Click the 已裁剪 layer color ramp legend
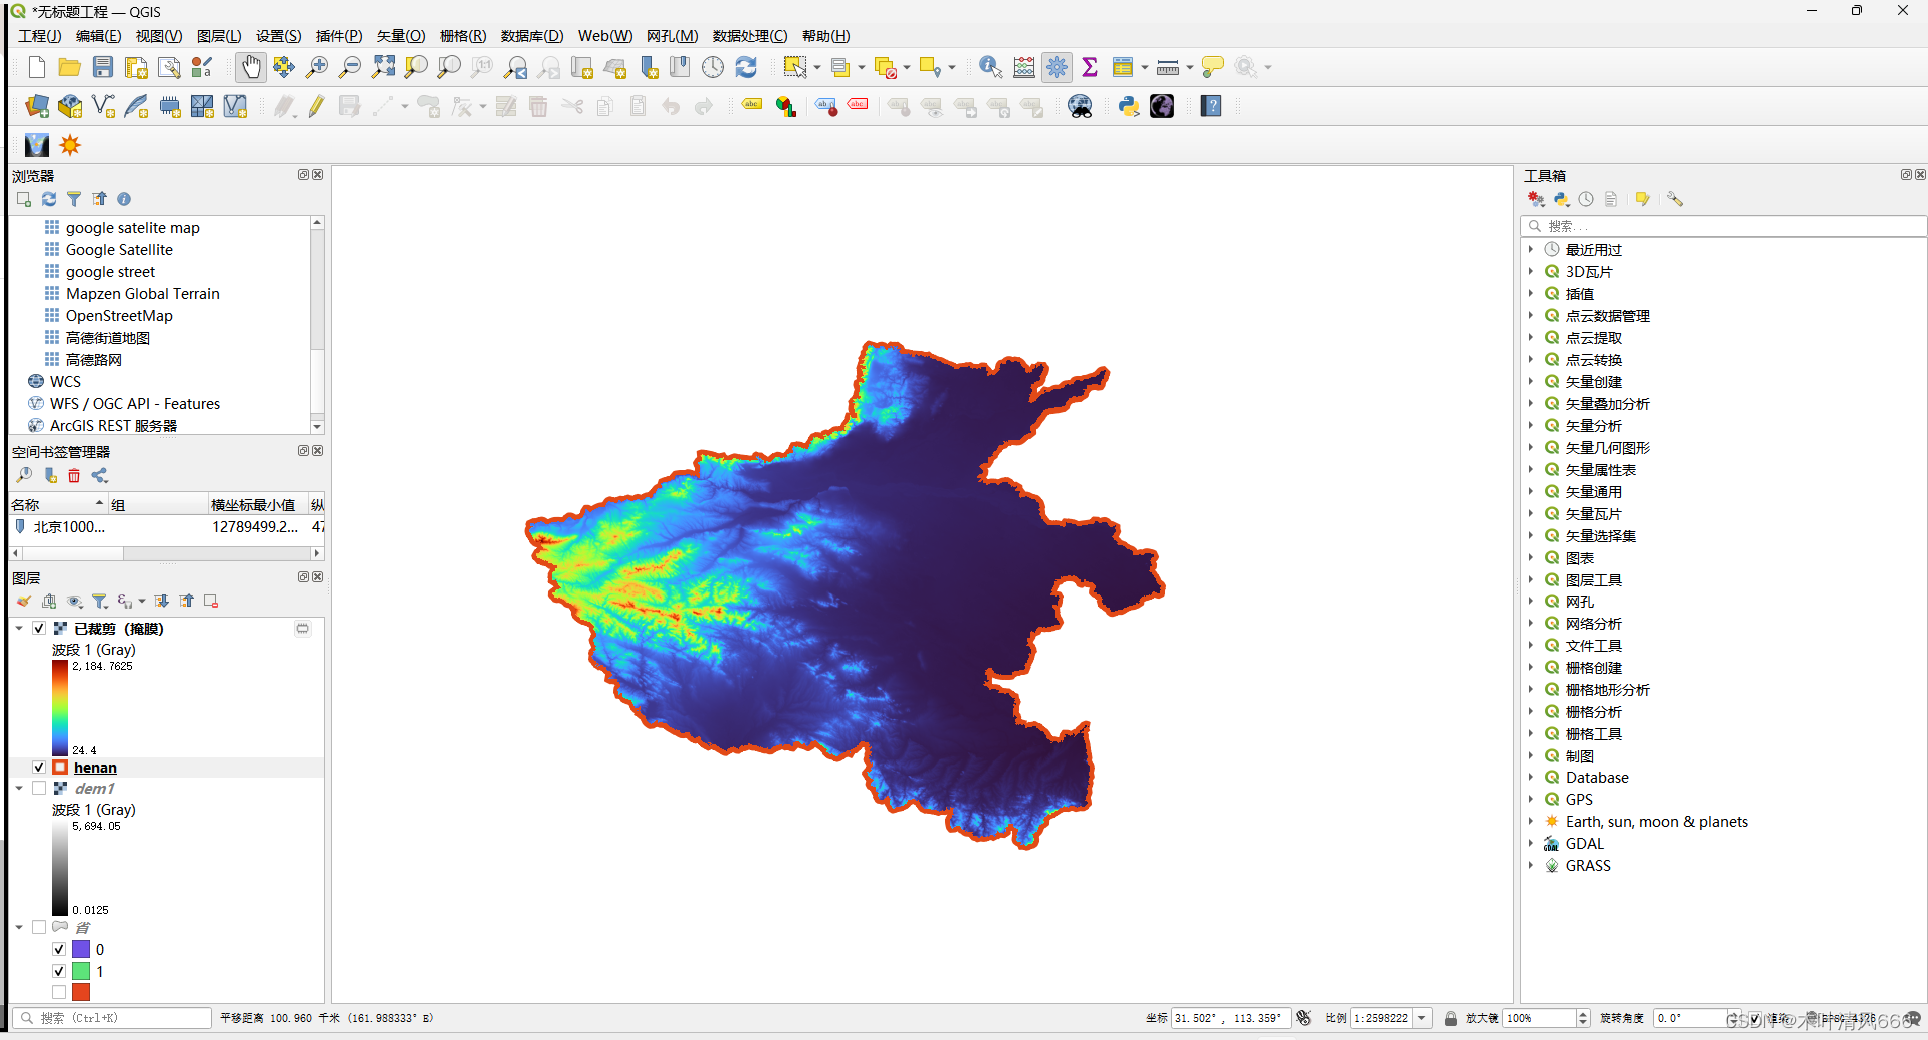This screenshot has width=1928, height=1040. click(x=60, y=708)
